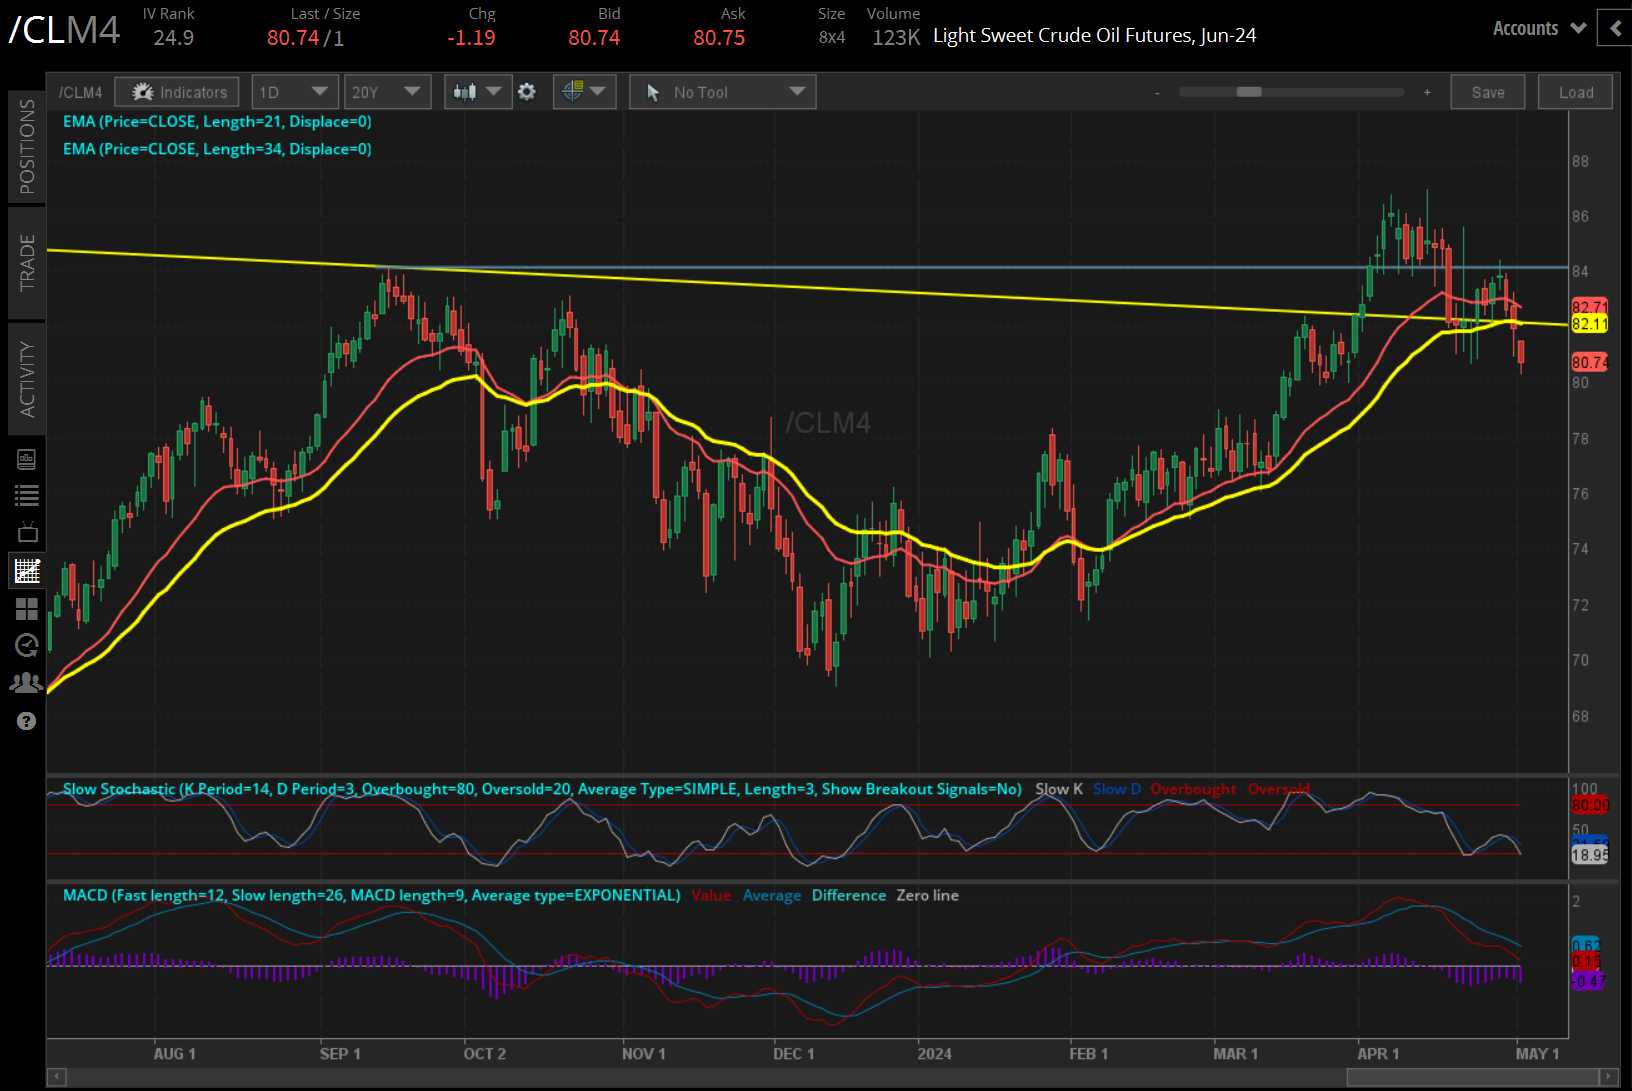Click the 2024 date axis label
Screen dimensions: 1632x1091
935,1054
